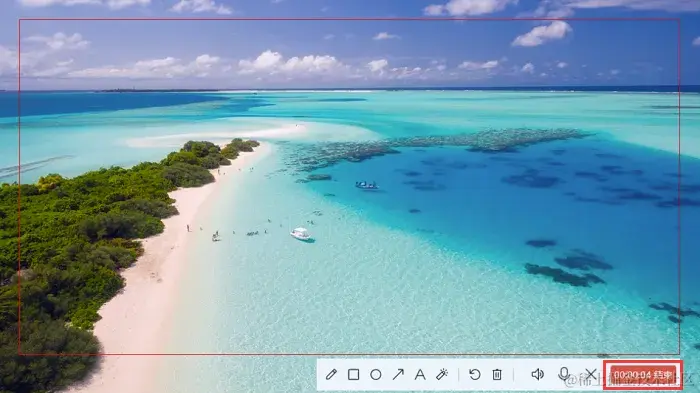Click the top edge of red recording frame
The image size is (700, 393).
click(x=349, y=19)
